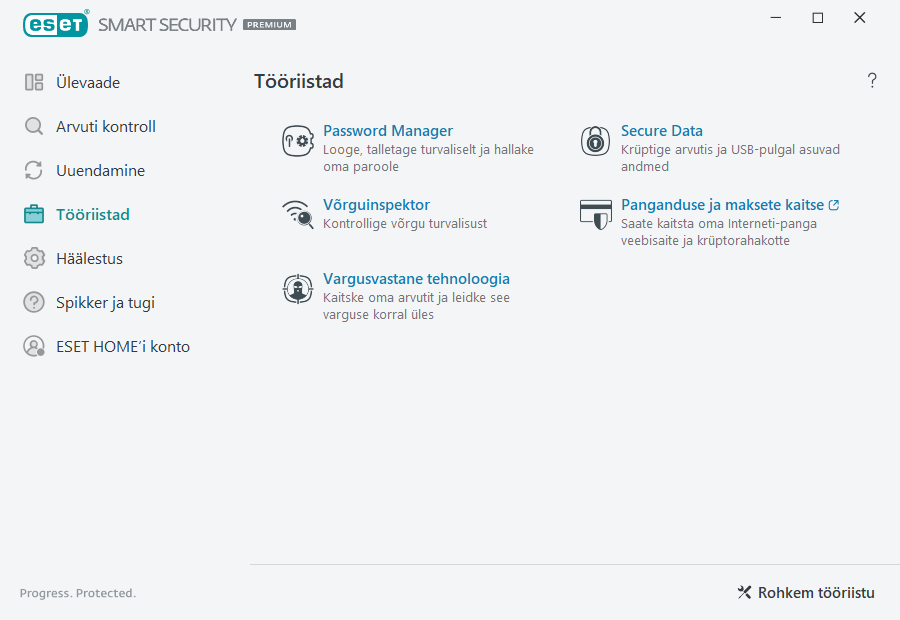Click the Secure Data lock icon
The image size is (900, 620).
pyautogui.click(x=595, y=141)
